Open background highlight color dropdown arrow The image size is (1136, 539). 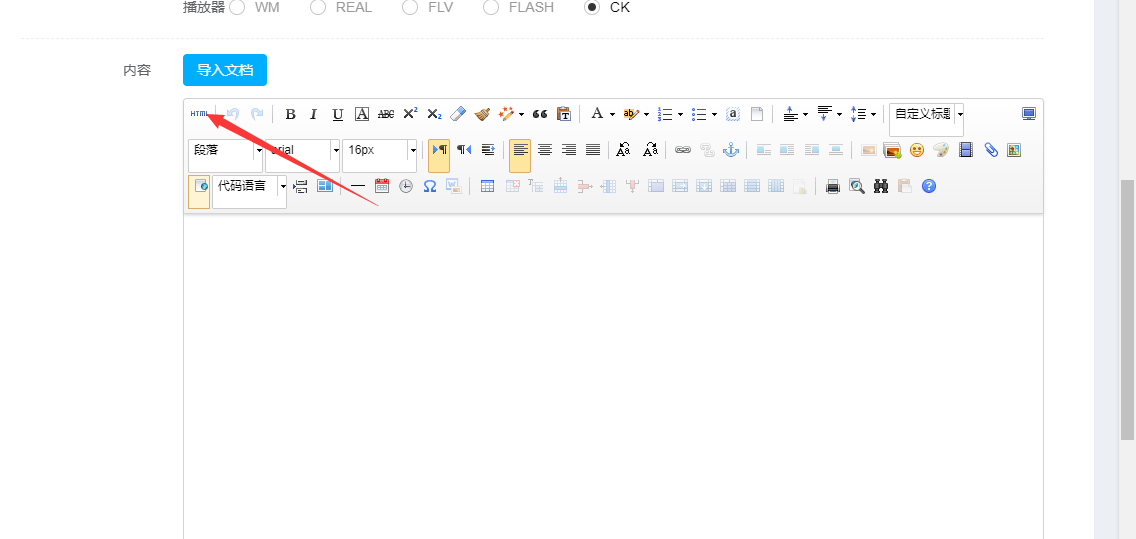(x=646, y=114)
